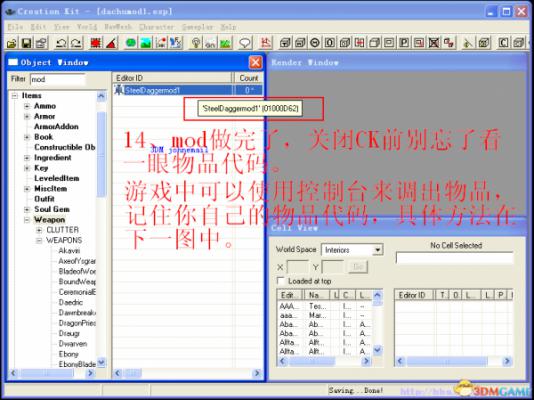Open the World Space Interiors dropdown
This screenshot has width=534, height=400.
click(x=352, y=250)
